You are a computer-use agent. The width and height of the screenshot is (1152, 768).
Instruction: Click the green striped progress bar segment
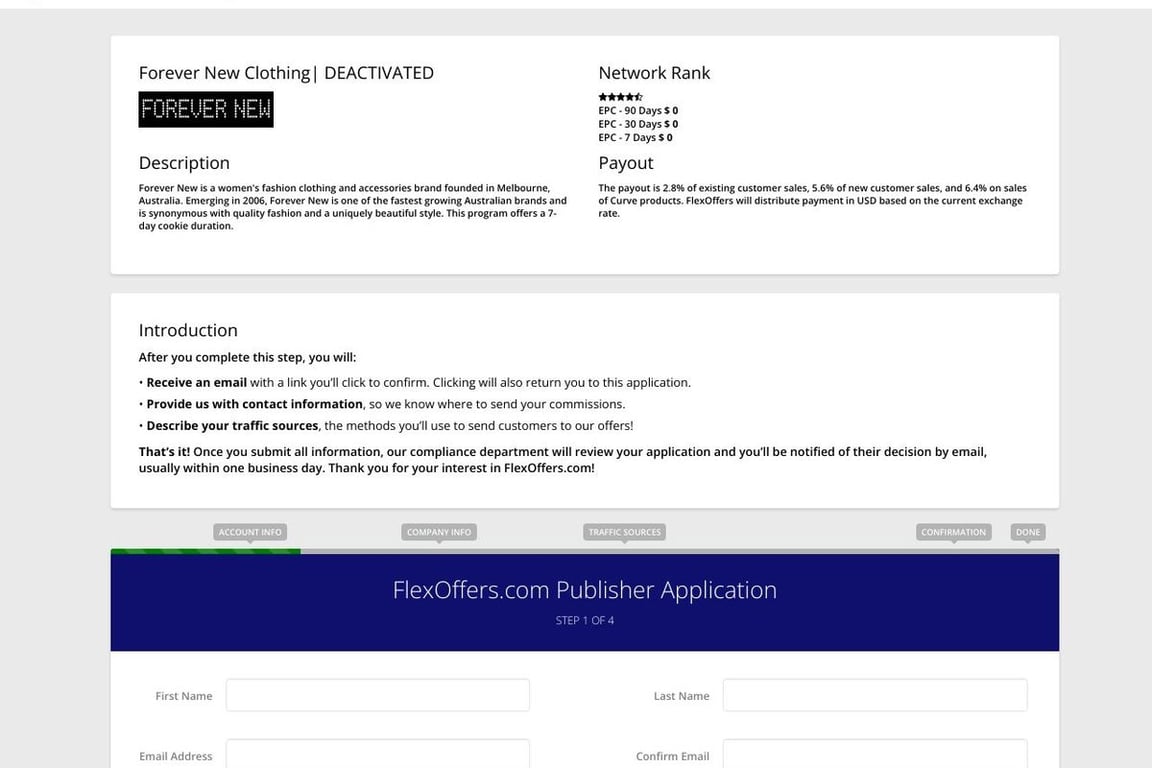[x=205, y=551]
